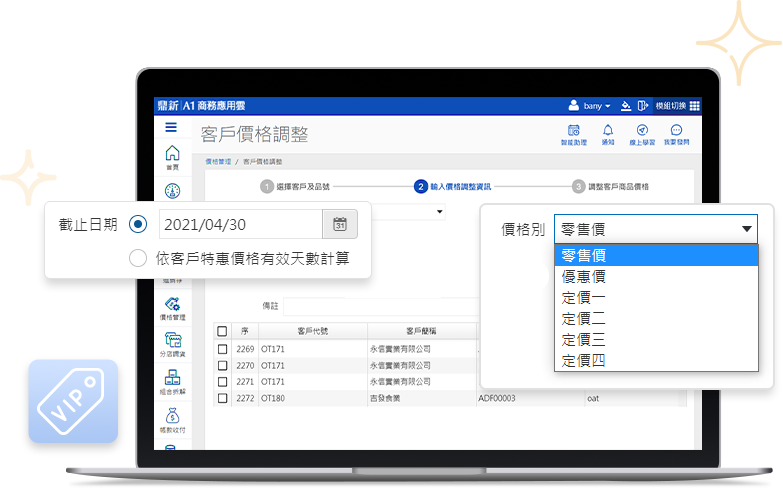The image size is (783, 489).
Task: Click the theme paint bucket icon
Action: 626,105
